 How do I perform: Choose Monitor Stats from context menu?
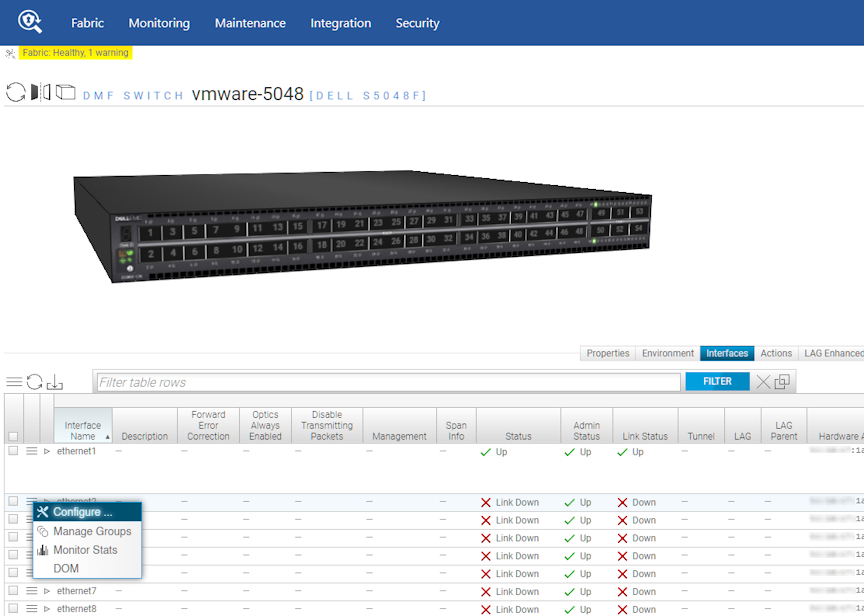pyautogui.click(x=88, y=550)
